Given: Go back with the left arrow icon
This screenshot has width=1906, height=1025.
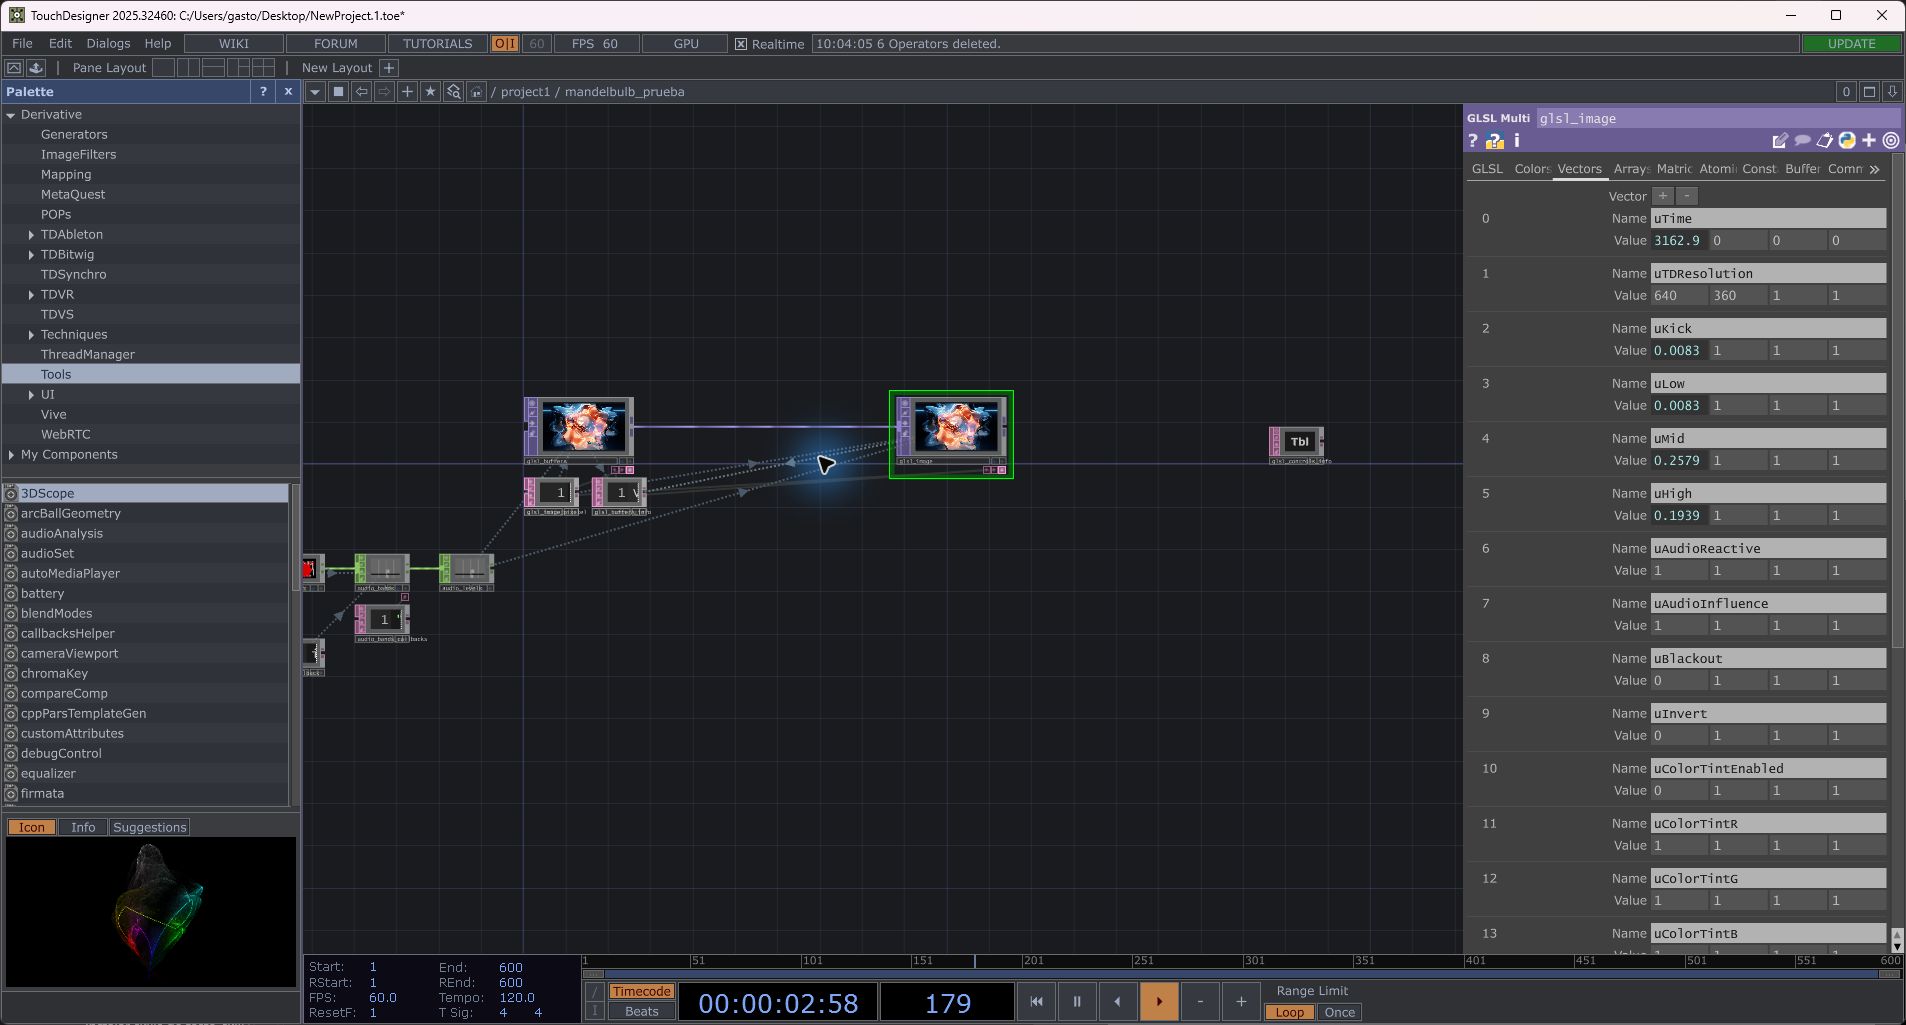Looking at the screenshot, I should 361,91.
